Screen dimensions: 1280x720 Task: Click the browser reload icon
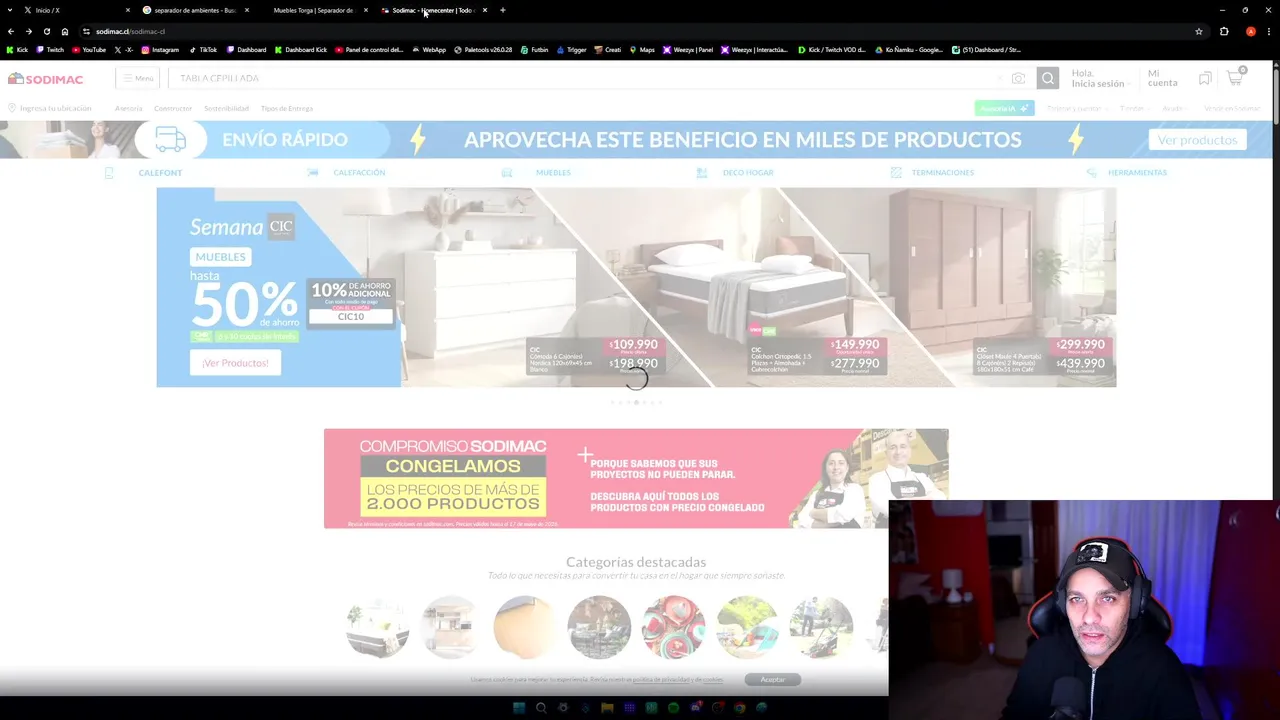pyautogui.click(x=46, y=31)
